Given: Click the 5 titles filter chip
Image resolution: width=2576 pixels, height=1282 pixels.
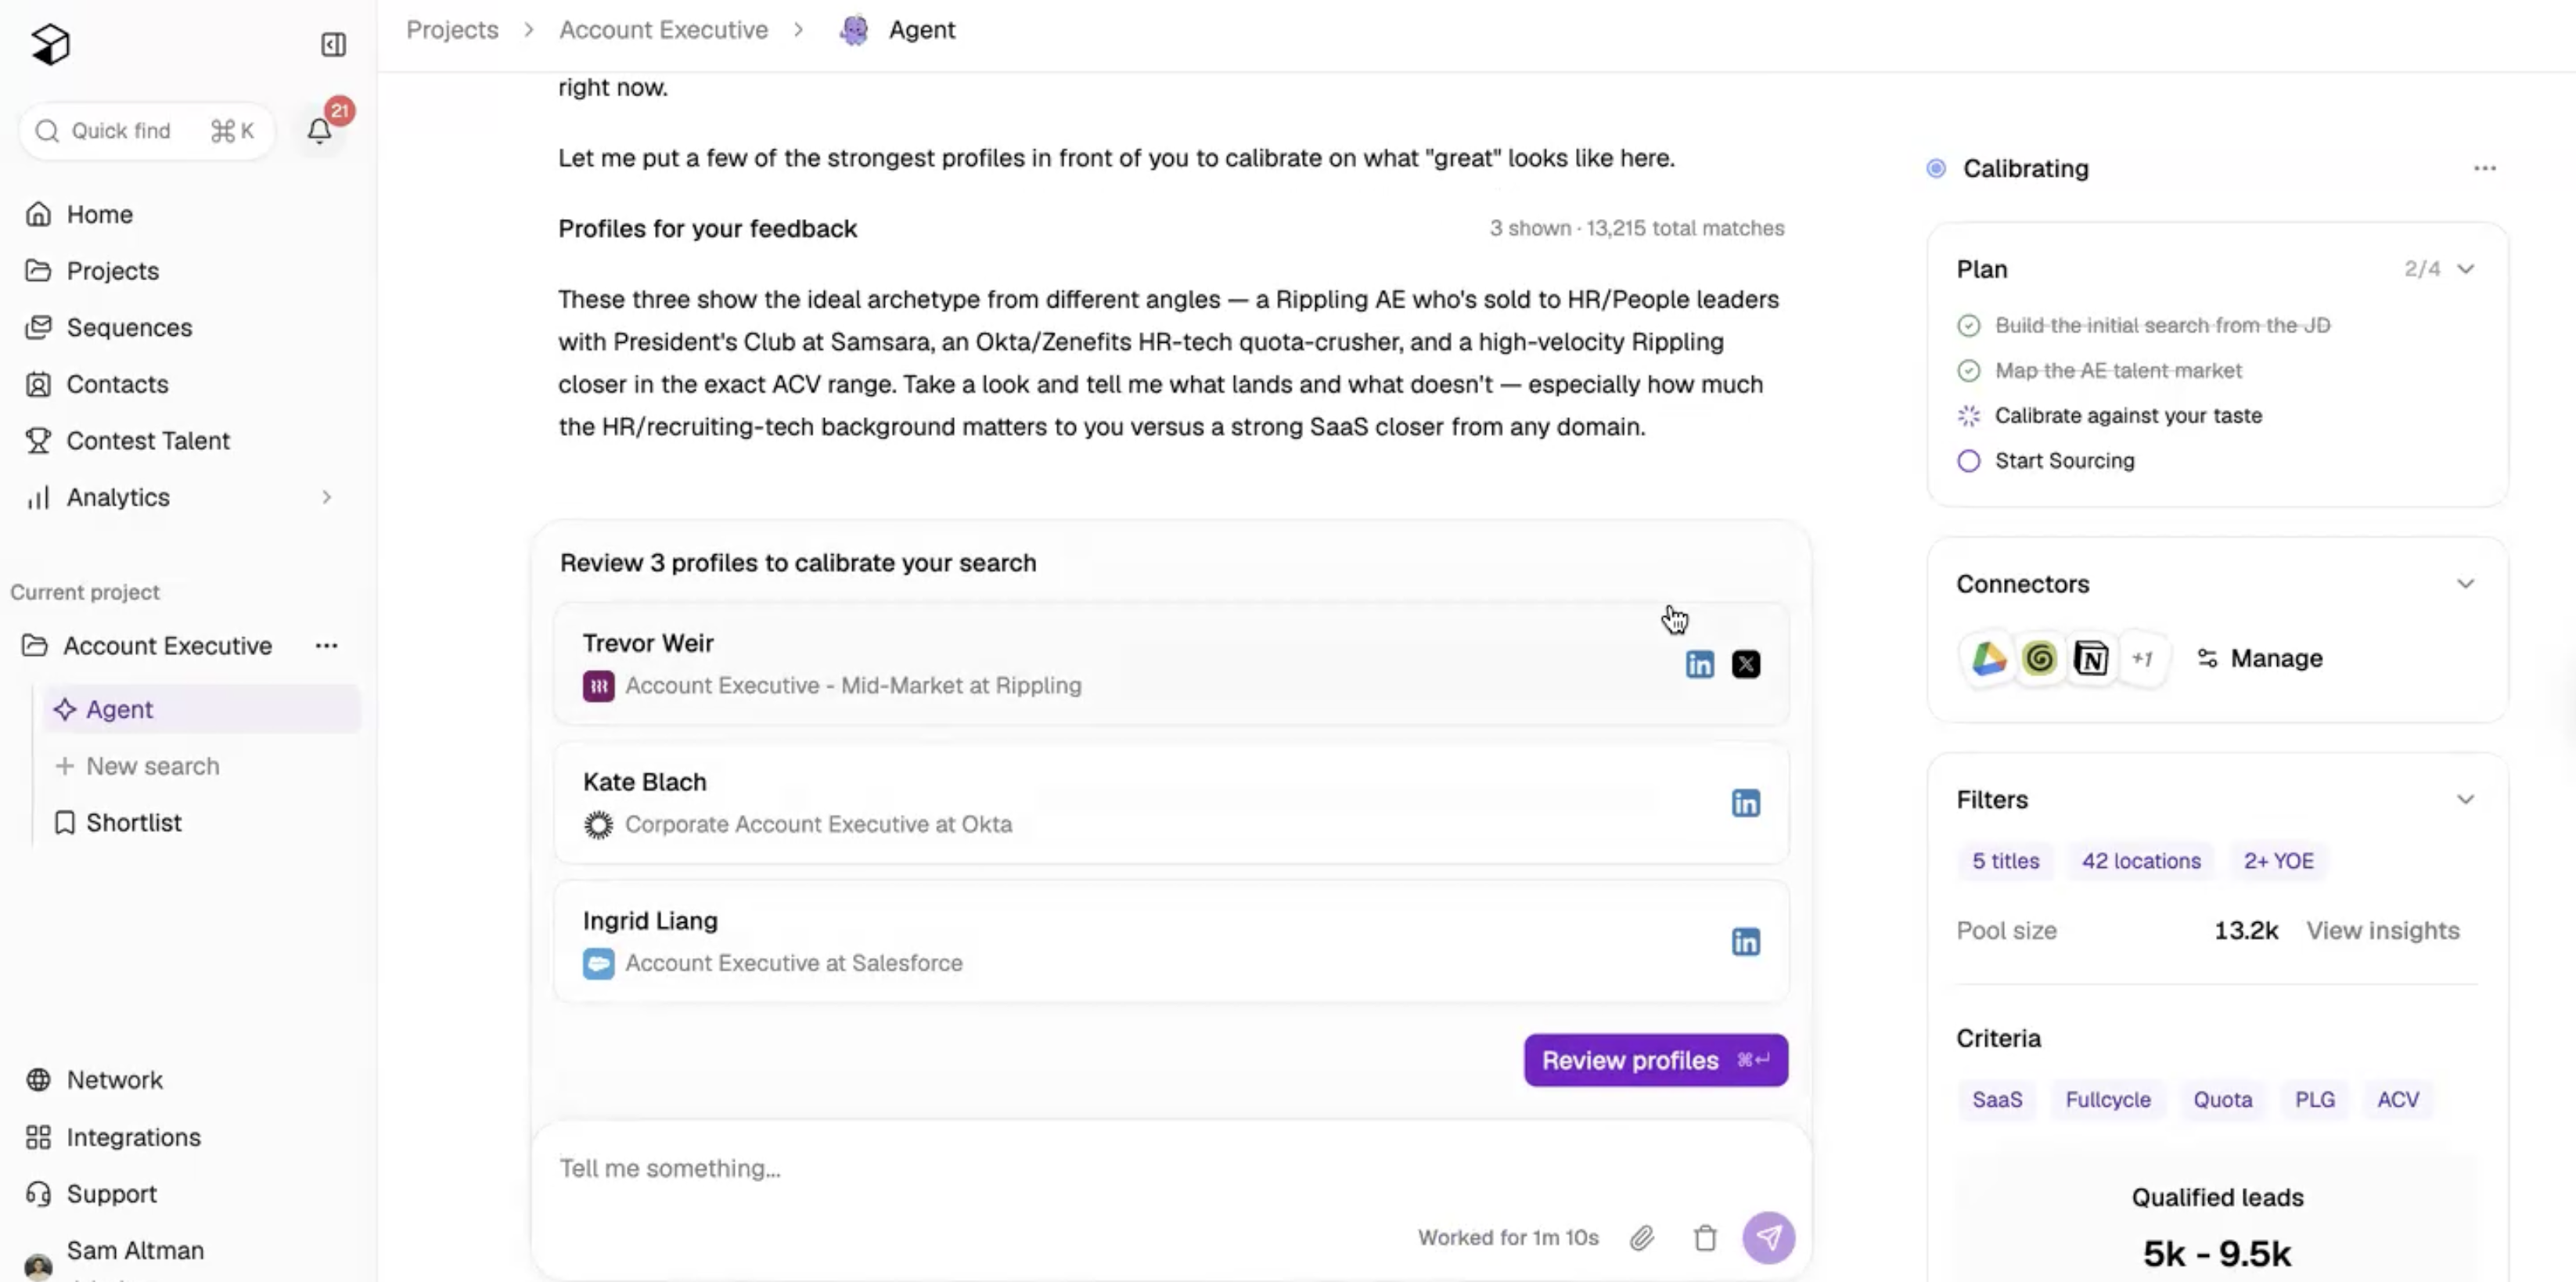Looking at the screenshot, I should click(2005, 861).
